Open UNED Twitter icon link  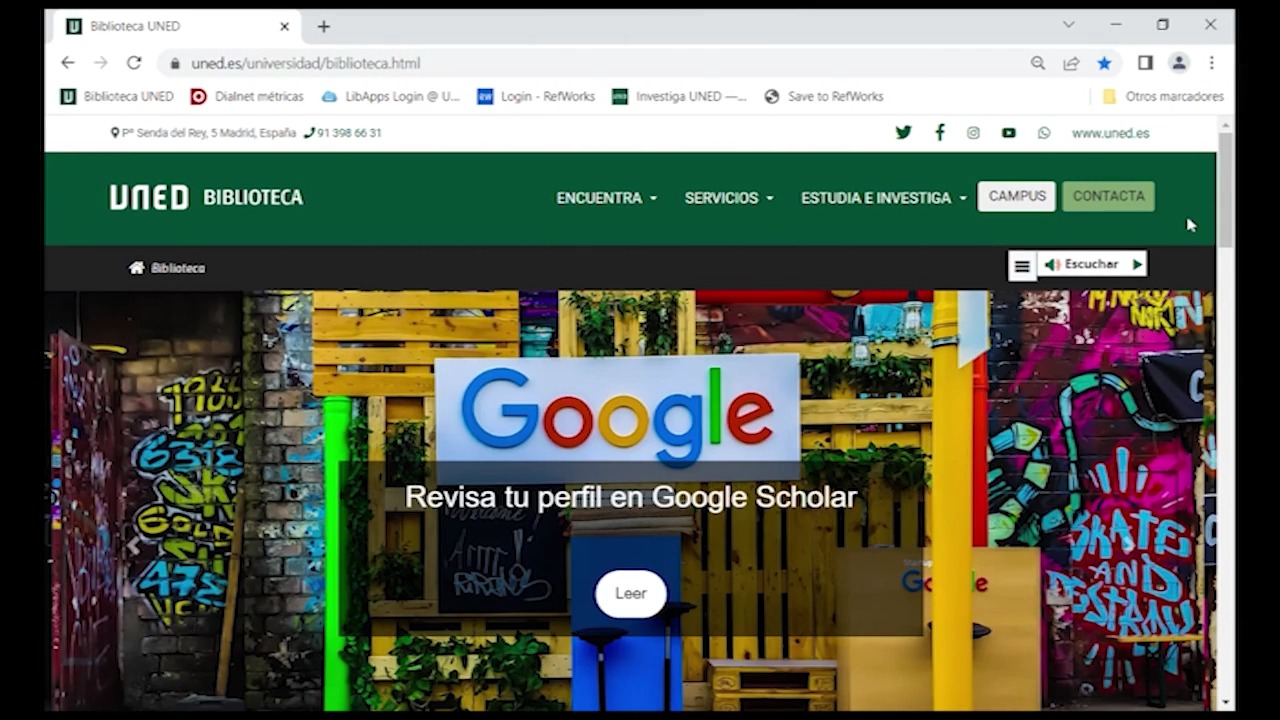click(x=903, y=132)
